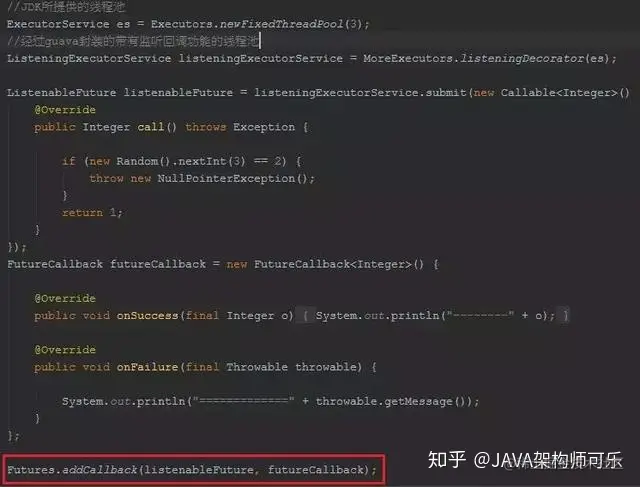Click the Callable<Integer> type in submit call
Image resolution: width=640 pixels, height=487 pixels.
pos(559,93)
